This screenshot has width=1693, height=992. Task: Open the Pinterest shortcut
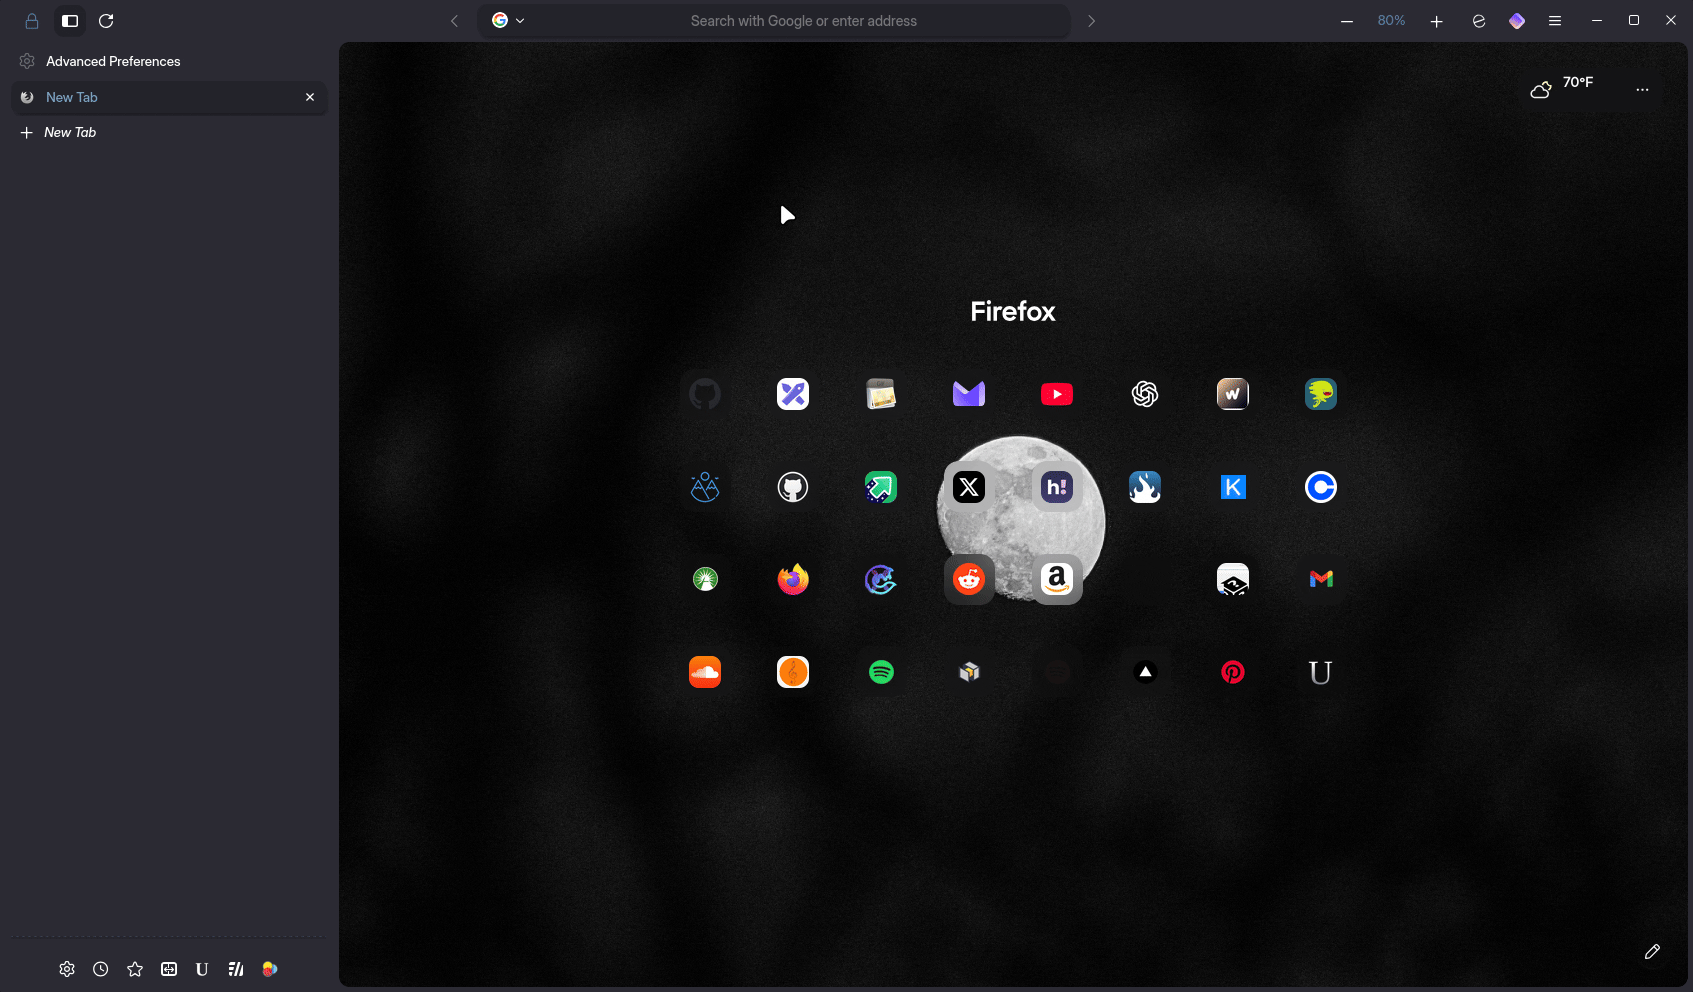click(1232, 672)
